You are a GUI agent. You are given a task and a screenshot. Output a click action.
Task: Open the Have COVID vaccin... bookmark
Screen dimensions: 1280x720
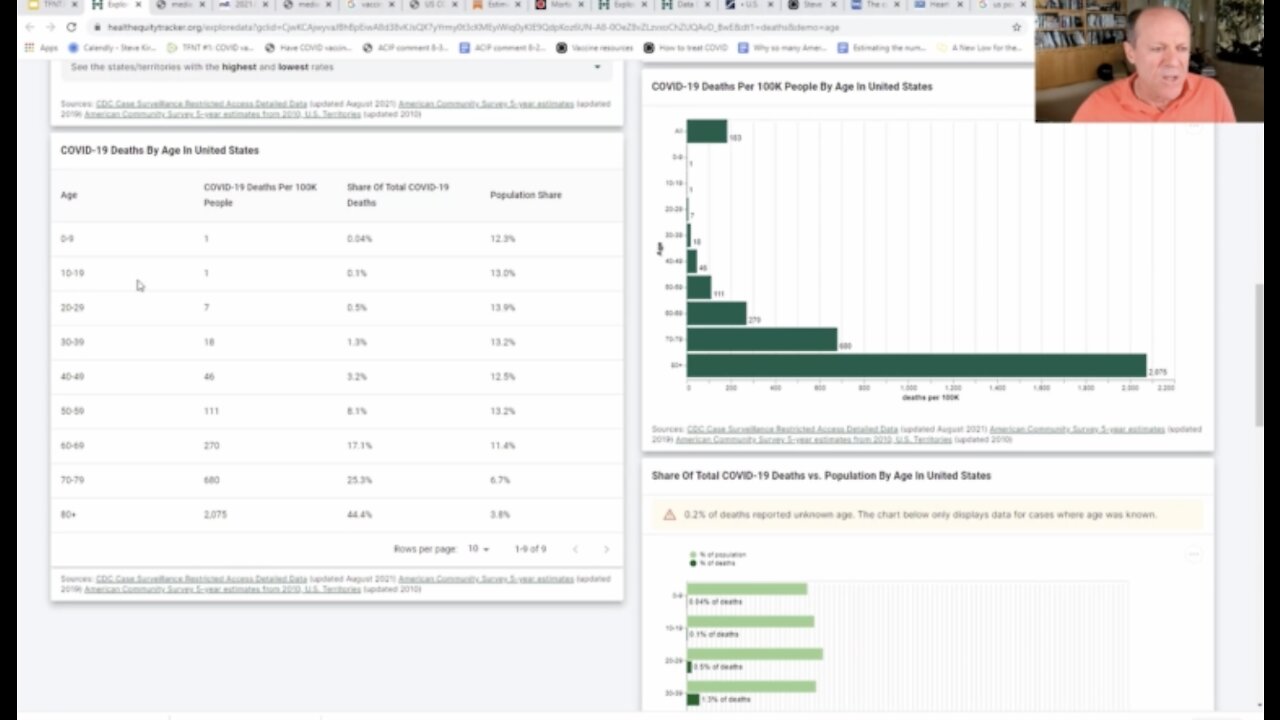(309, 48)
